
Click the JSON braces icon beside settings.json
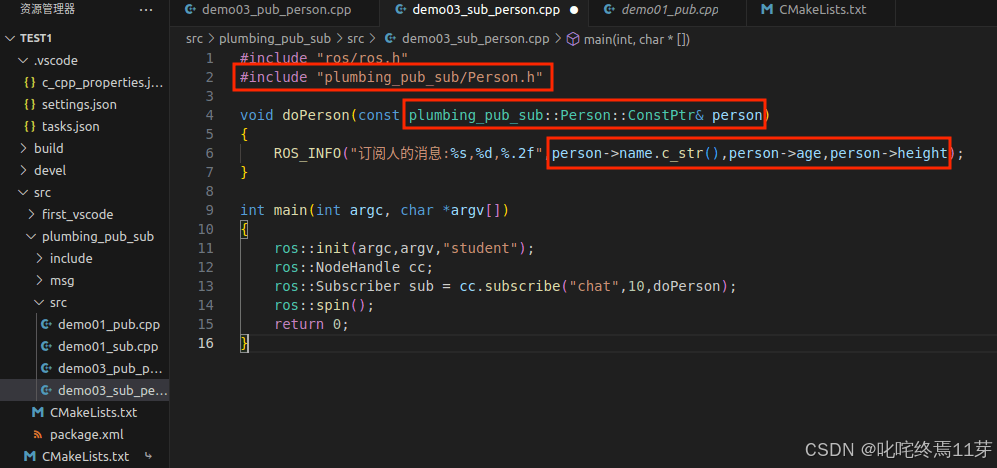click(29, 104)
